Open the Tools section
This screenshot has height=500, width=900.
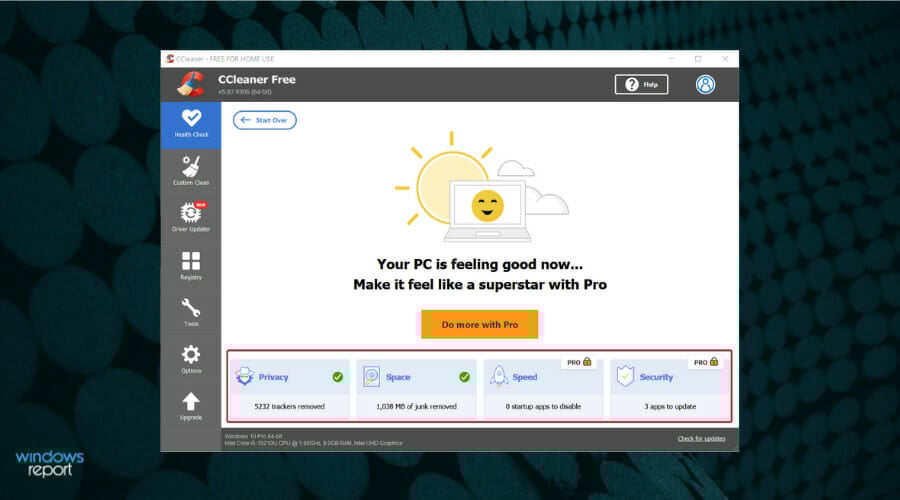[191, 312]
